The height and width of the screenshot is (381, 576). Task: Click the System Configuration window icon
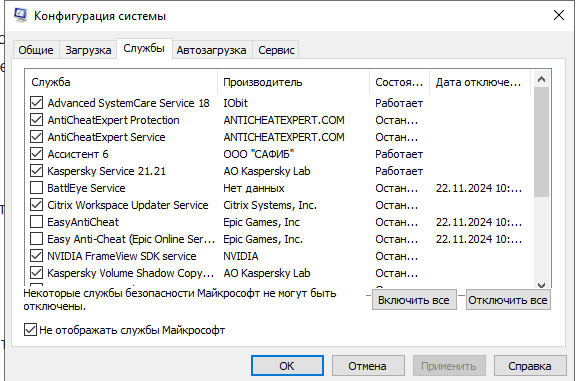21,15
